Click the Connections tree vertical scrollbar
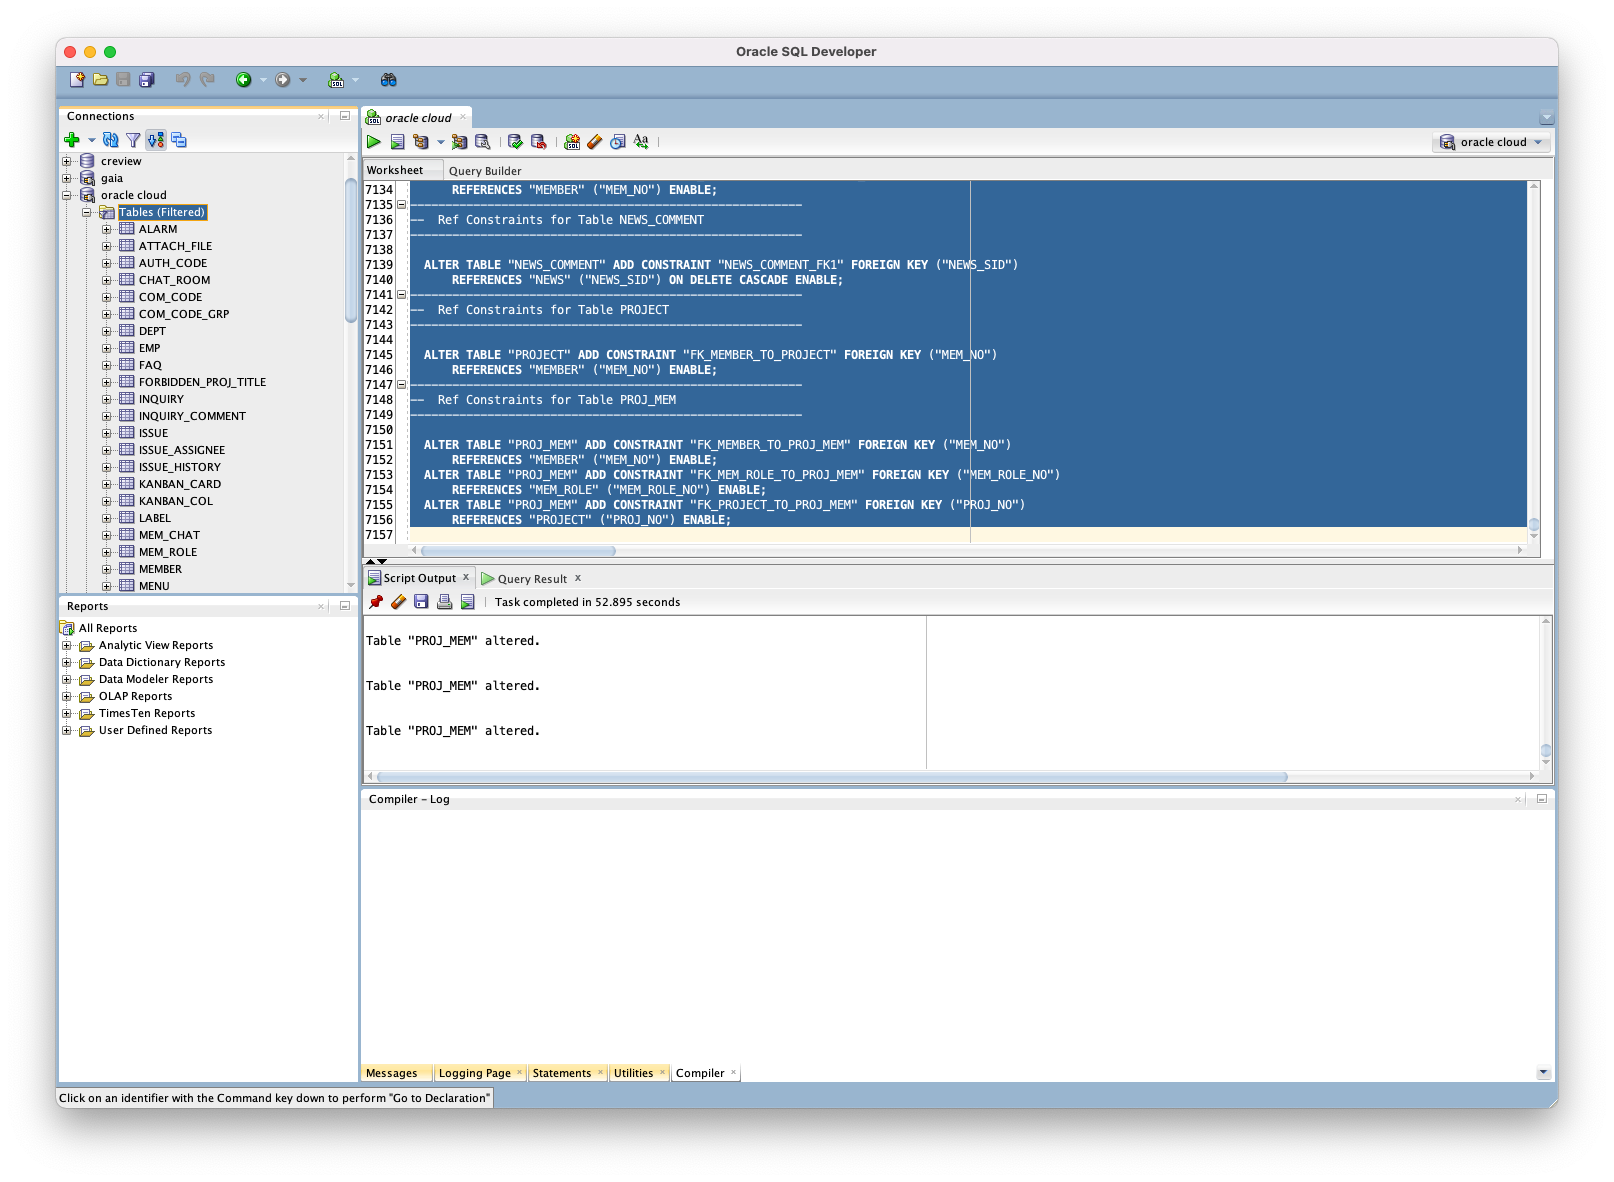 pos(351,250)
